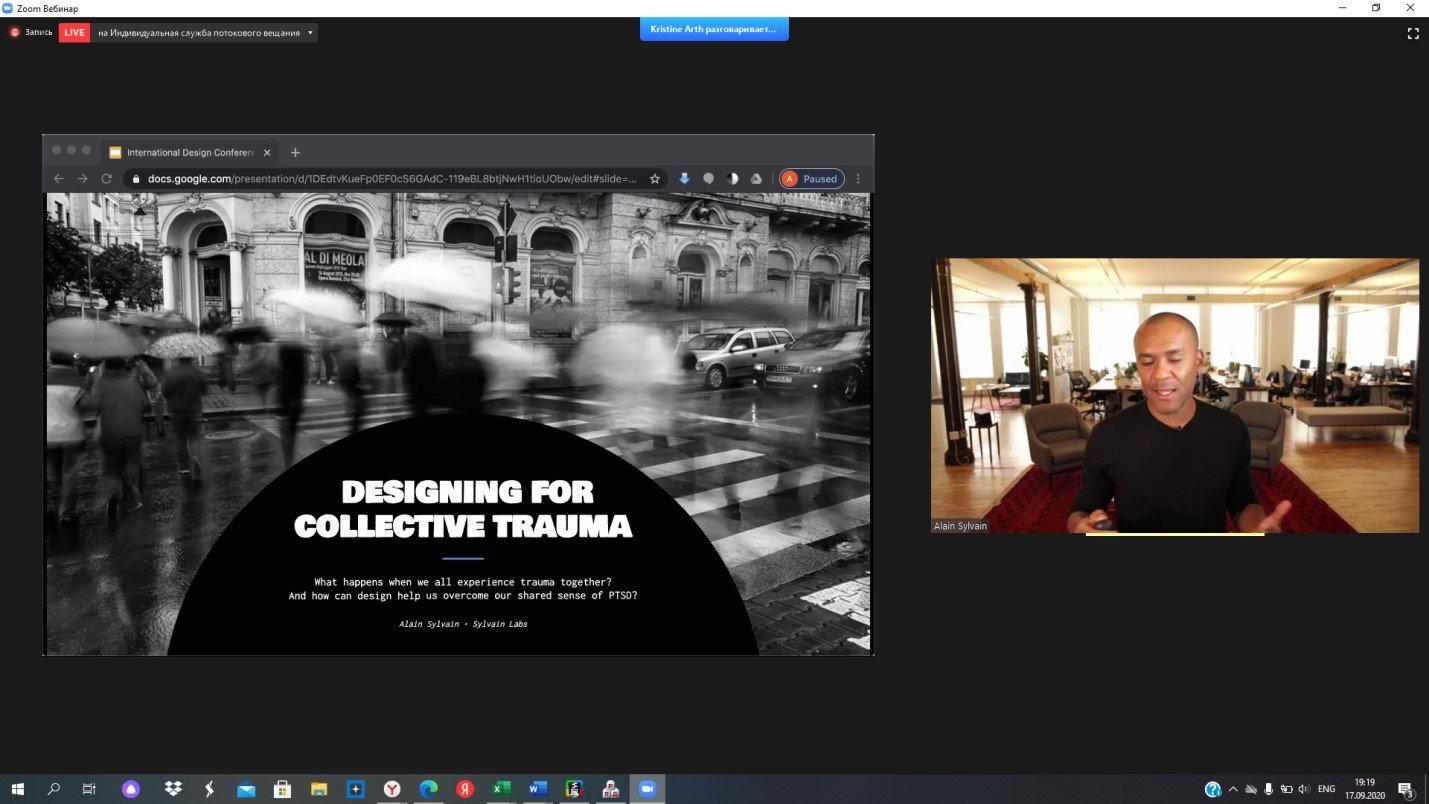This screenshot has height=804, width=1429.
Task: Click the Alain Sylvain name label
Action: click(x=961, y=525)
